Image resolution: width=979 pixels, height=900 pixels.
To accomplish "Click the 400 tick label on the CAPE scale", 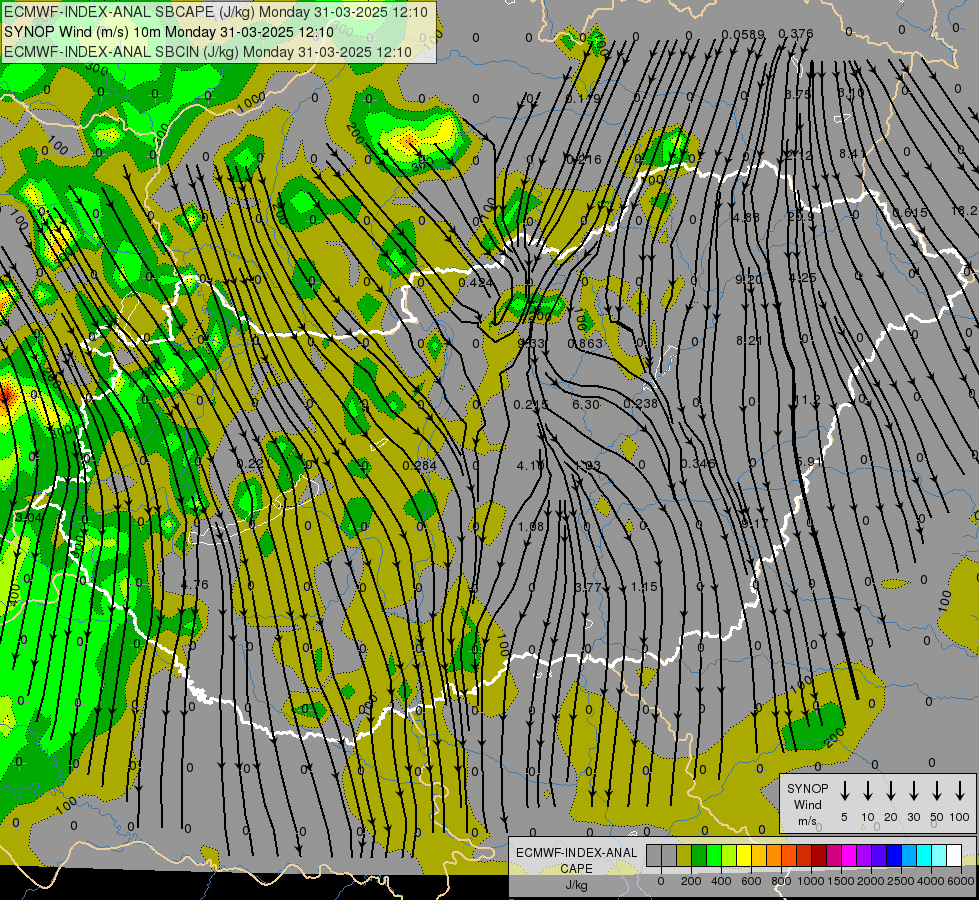I will click(721, 881).
